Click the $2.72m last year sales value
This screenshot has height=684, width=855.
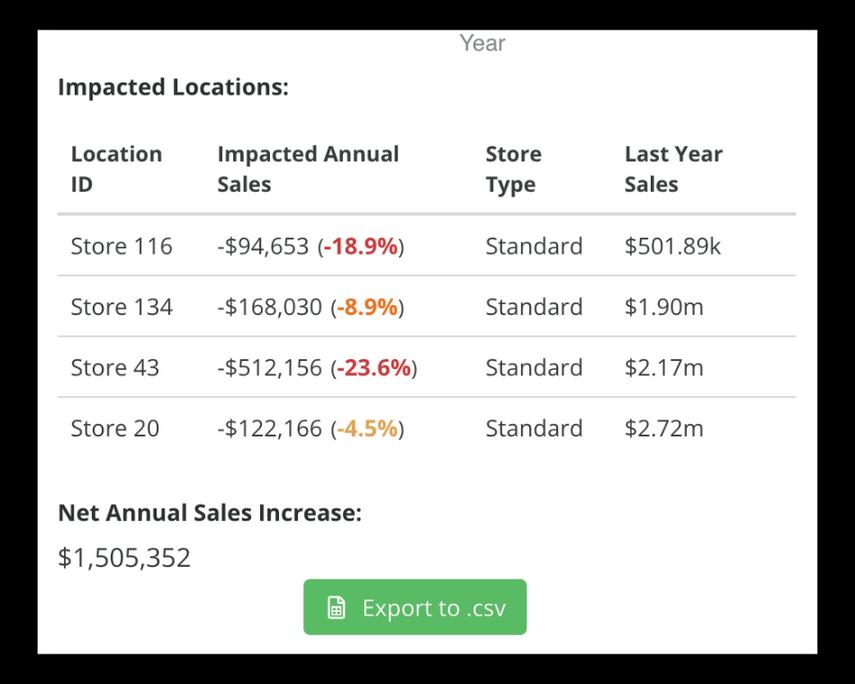(664, 429)
